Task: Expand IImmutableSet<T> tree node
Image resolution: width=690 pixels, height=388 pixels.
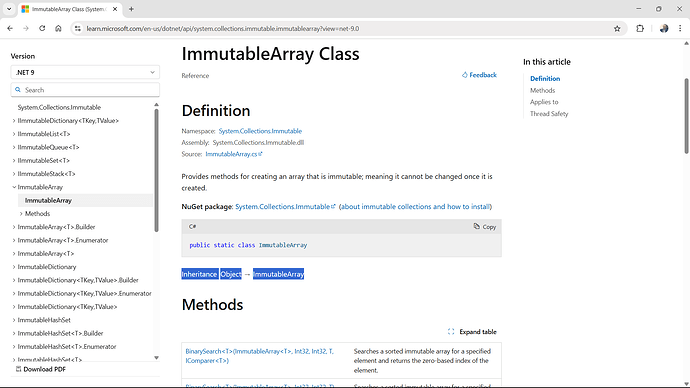Action: [14, 161]
